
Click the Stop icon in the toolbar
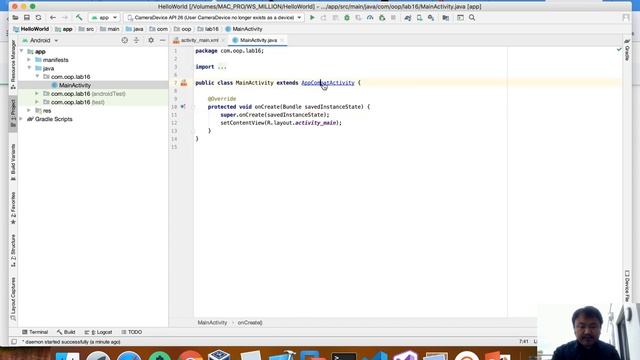pos(393,18)
